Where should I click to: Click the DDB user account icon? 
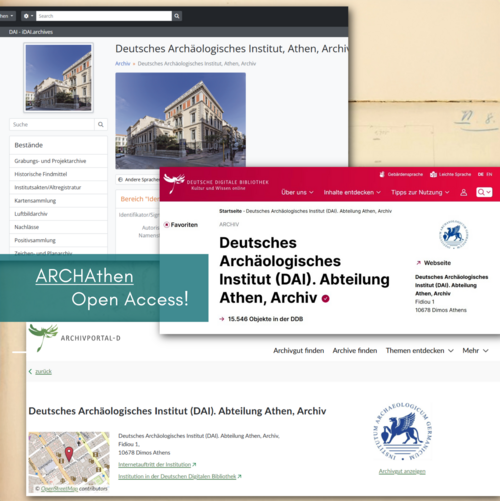pos(463,192)
